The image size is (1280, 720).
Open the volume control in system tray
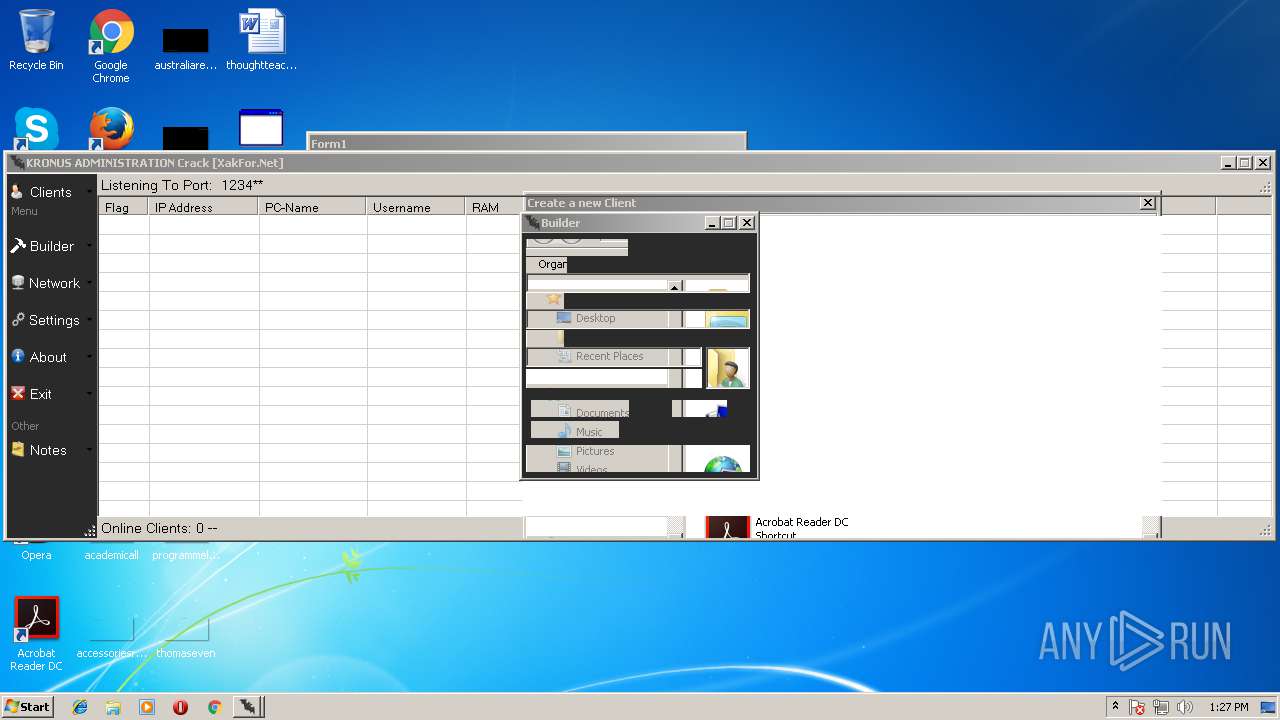1185,707
